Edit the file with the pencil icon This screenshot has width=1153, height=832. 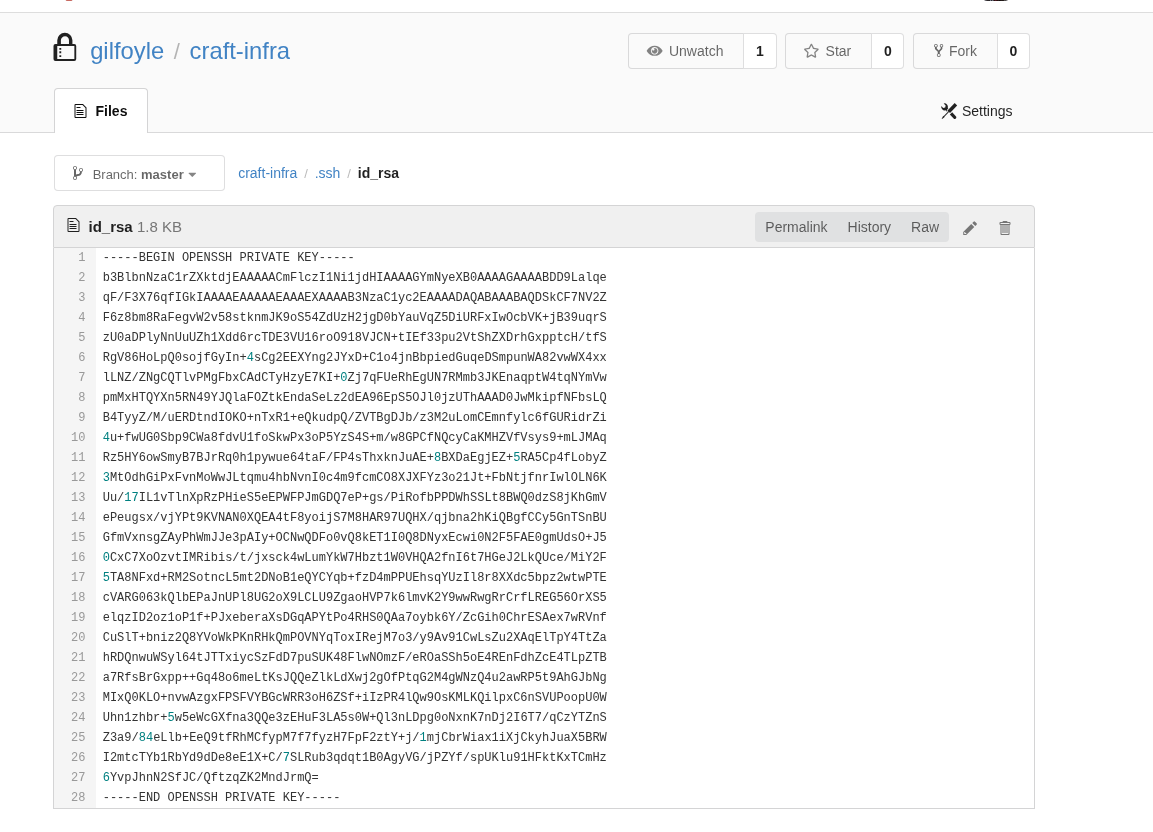[970, 228]
